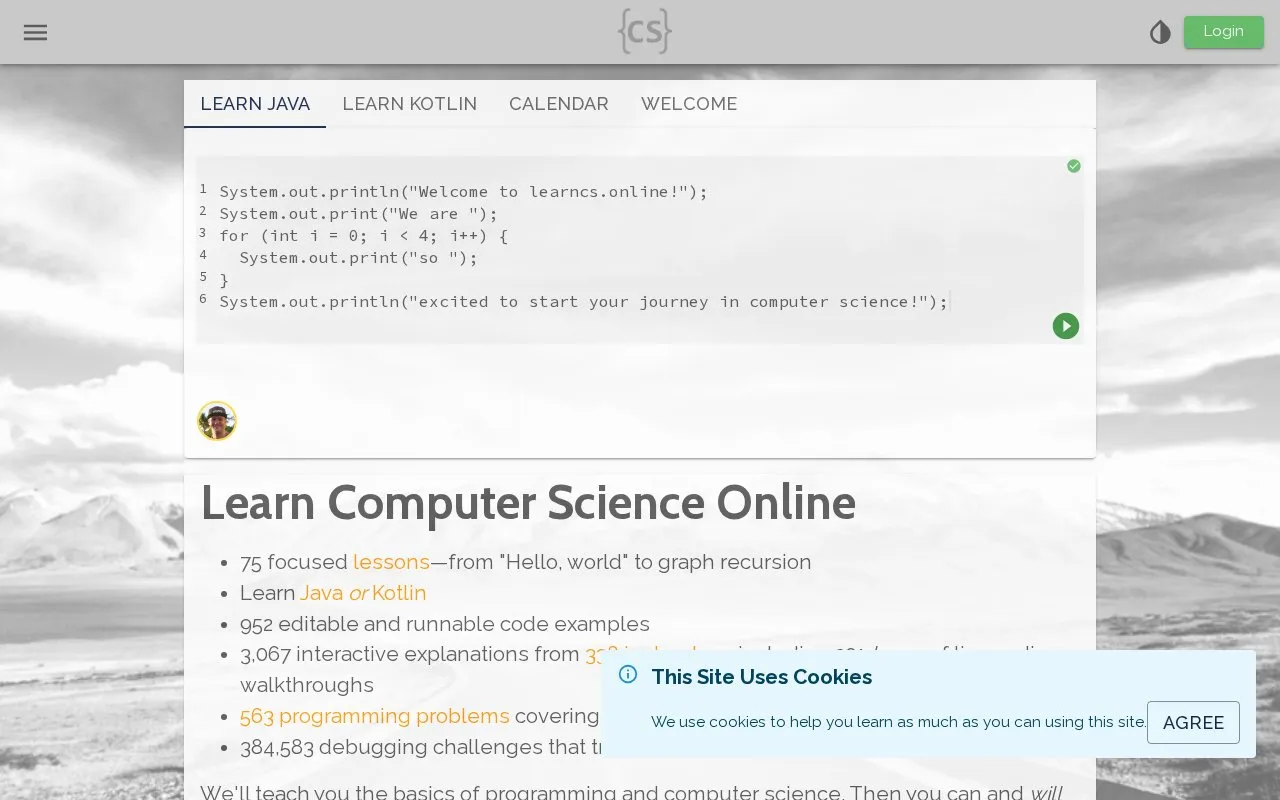Click the 'System.out.print("We are ");' code line

358,213
